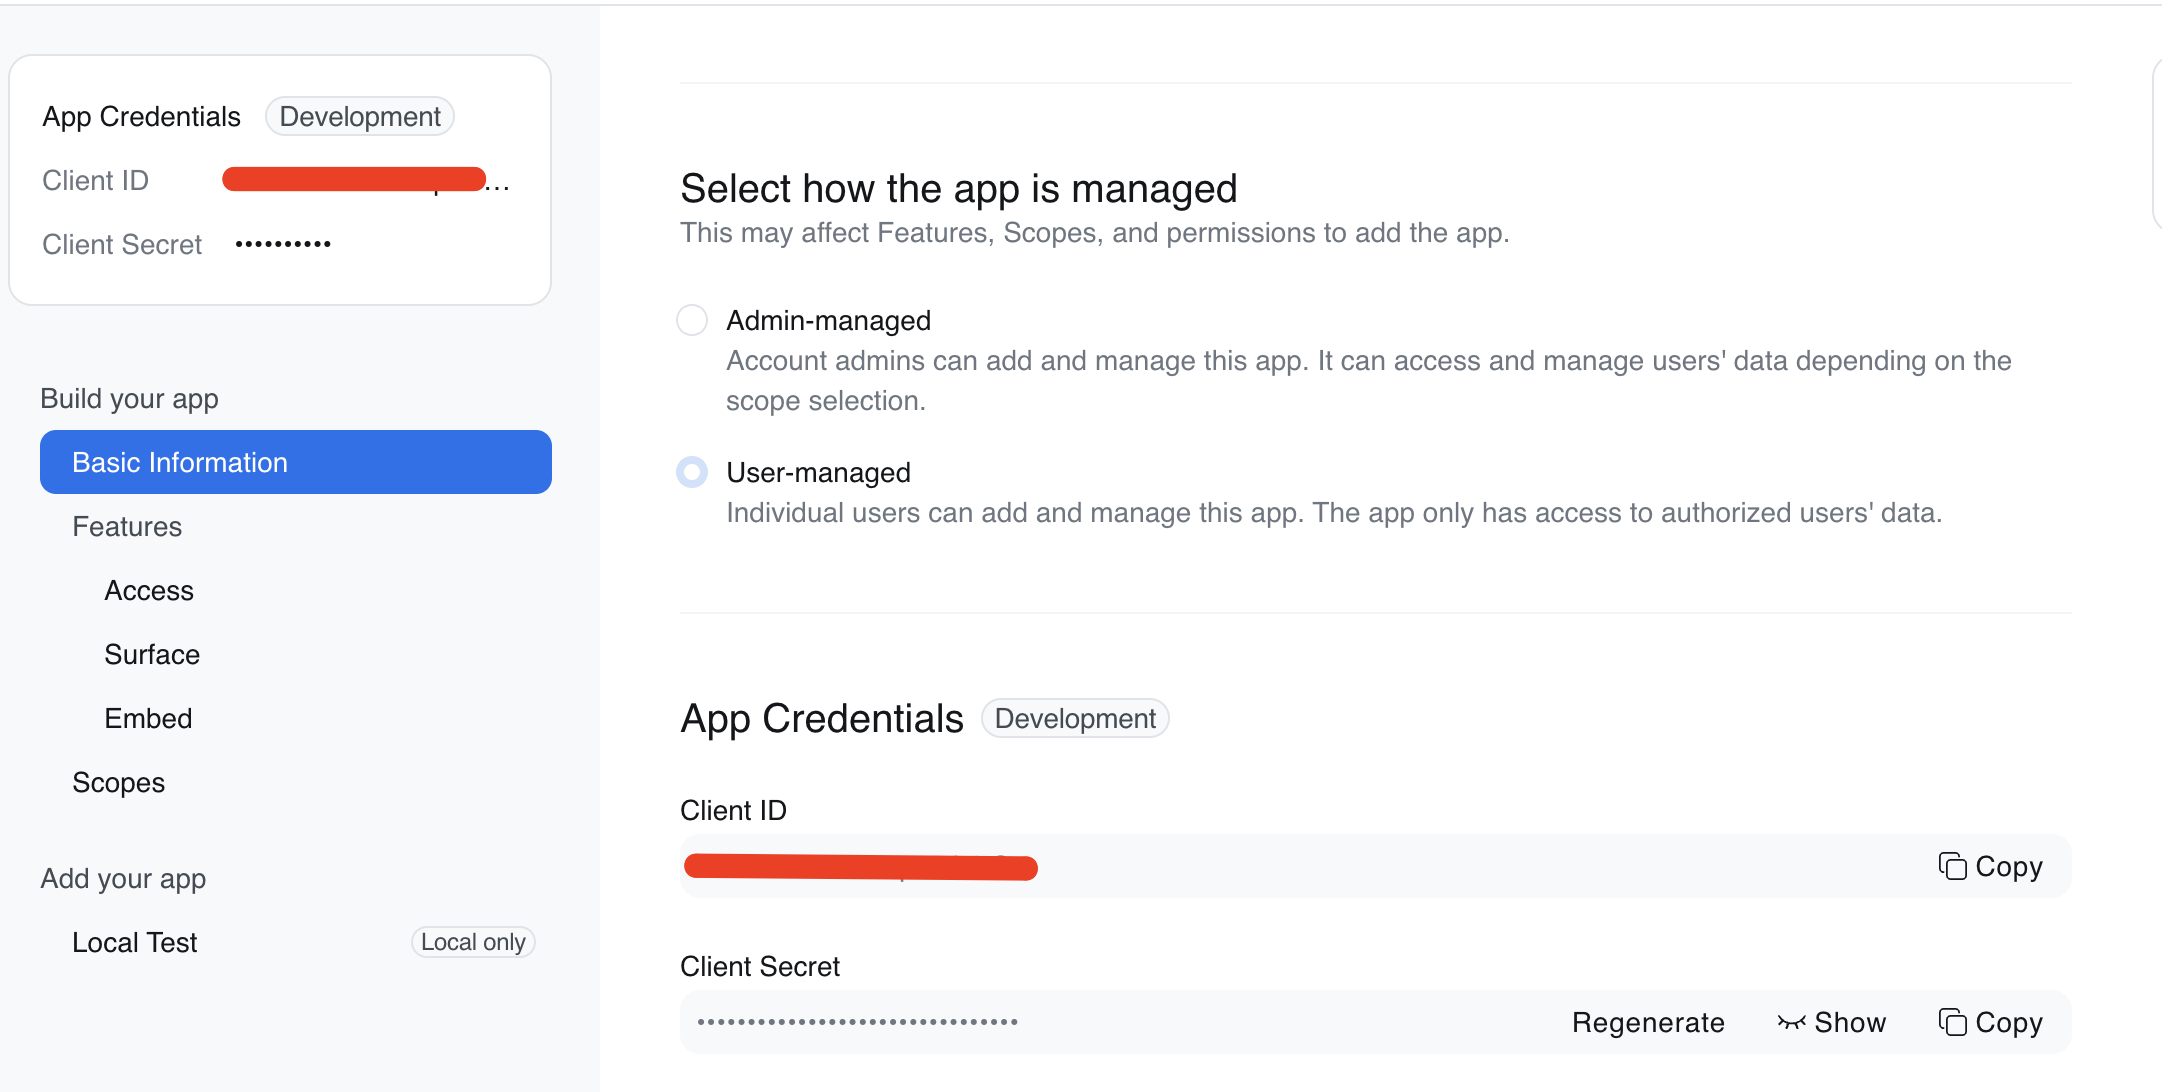The height and width of the screenshot is (1092, 2162).
Task: Click the Development badge in sidebar card
Action: tap(360, 117)
